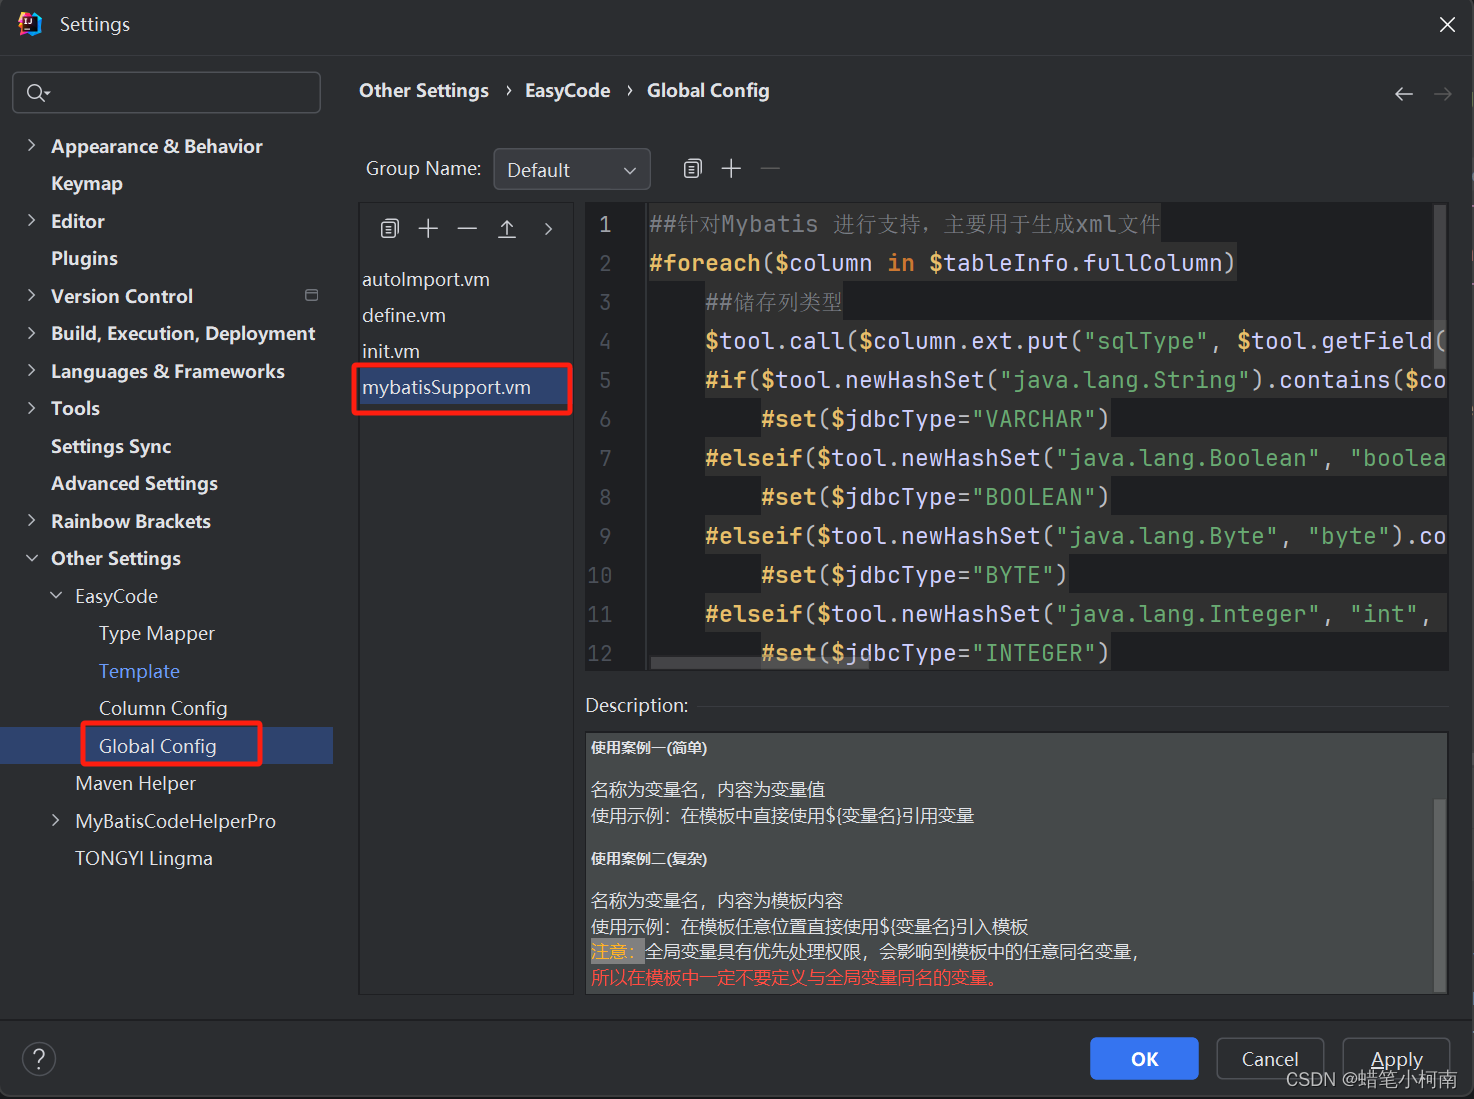Click the OK button

pyautogui.click(x=1144, y=1058)
